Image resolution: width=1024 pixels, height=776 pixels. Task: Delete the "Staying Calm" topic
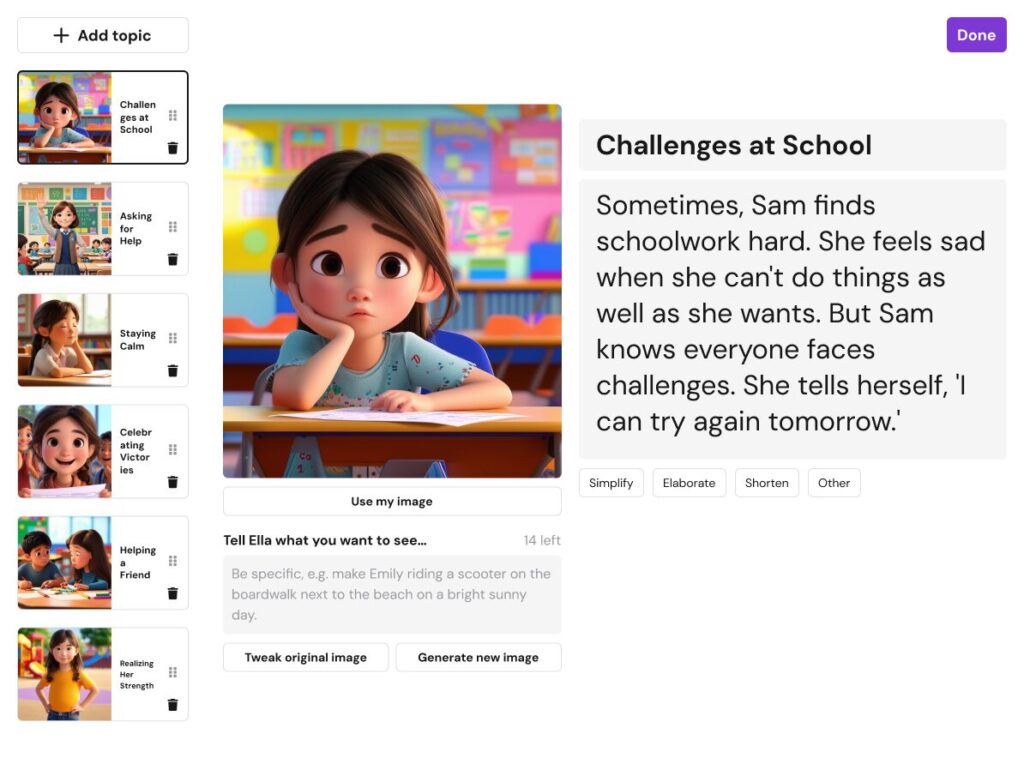[x=173, y=371]
